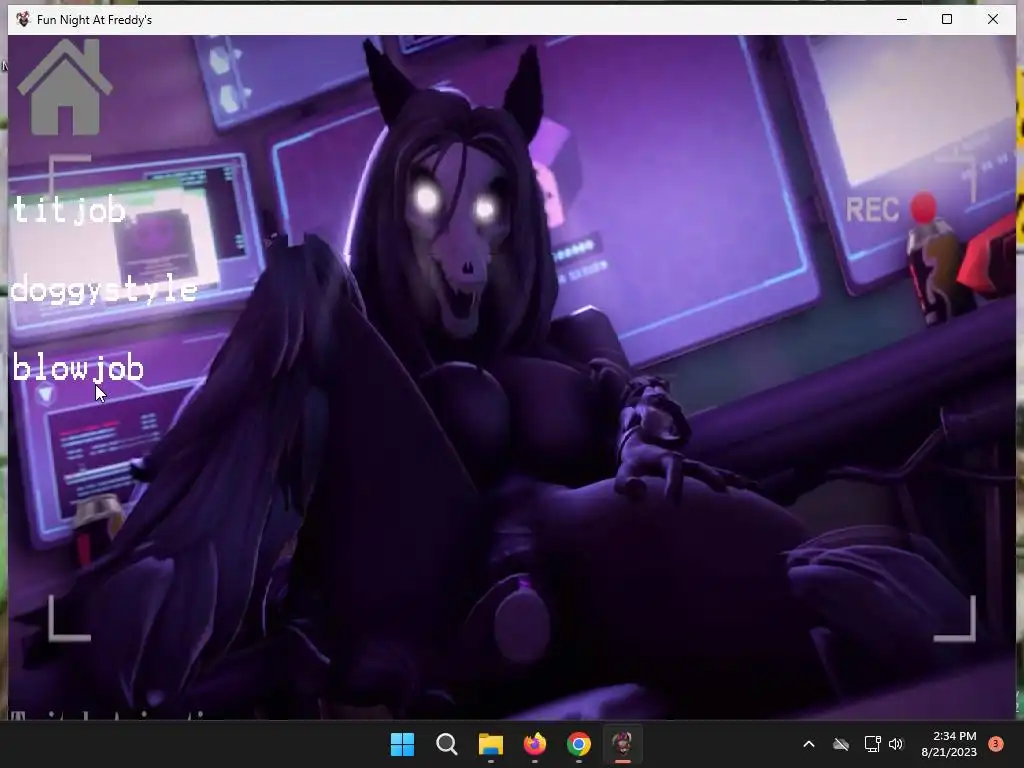Click the Fun Night At Freddy's taskbar icon

pos(622,744)
